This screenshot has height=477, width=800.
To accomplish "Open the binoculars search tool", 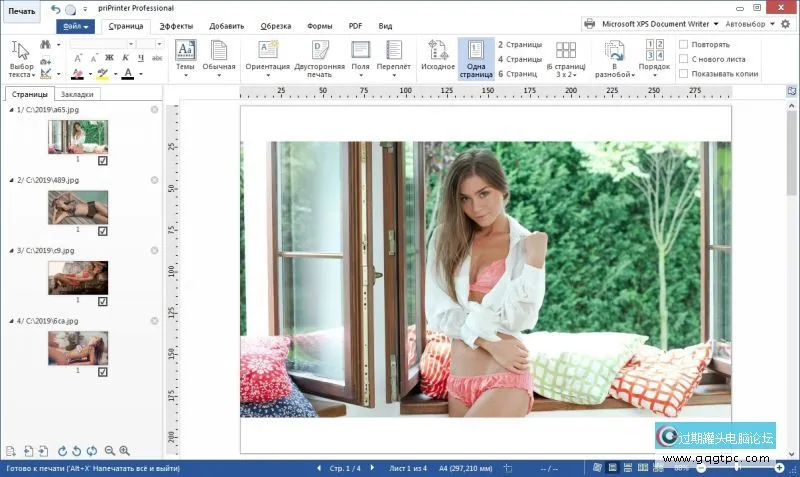I will (x=45, y=45).
